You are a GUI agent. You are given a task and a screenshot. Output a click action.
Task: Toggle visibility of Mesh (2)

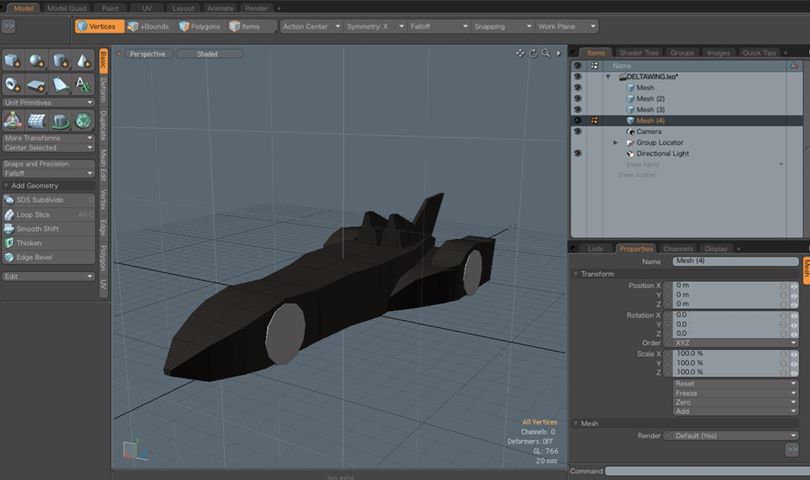pyautogui.click(x=578, y=98)
